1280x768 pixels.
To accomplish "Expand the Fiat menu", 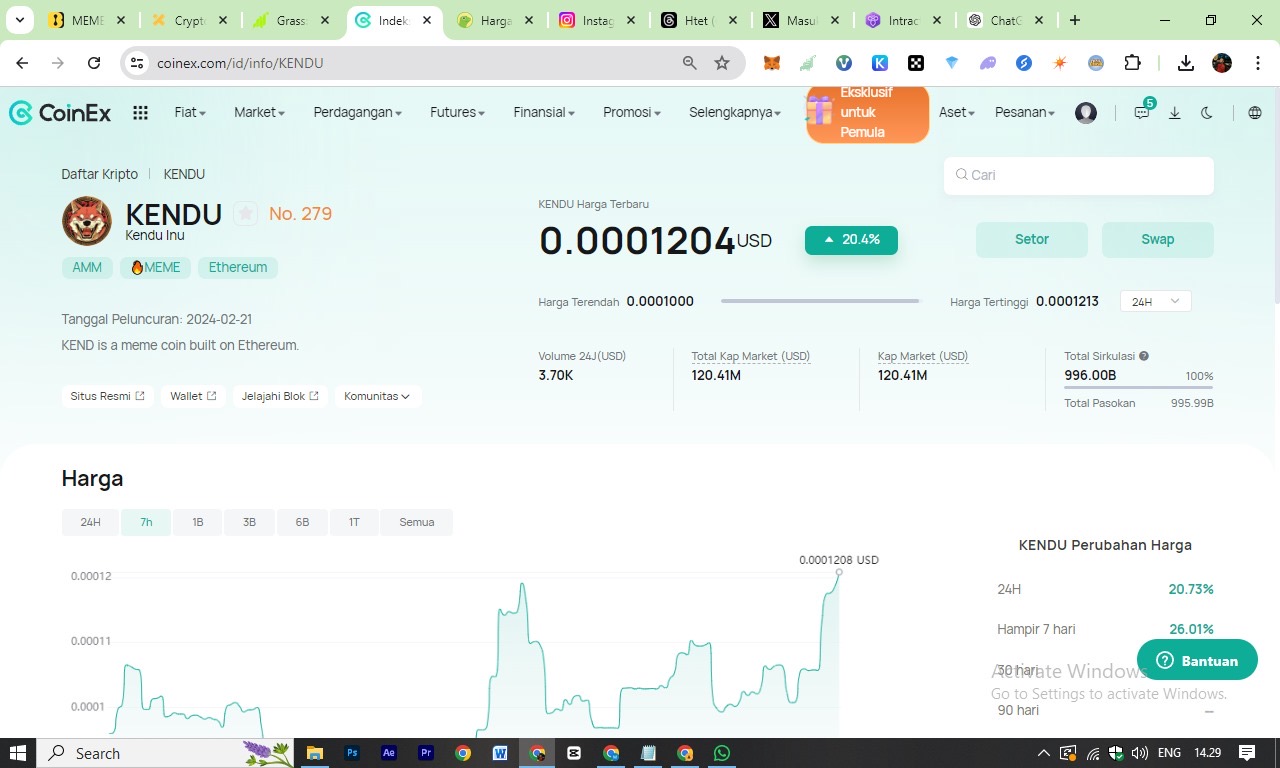I will pos(190,112).
